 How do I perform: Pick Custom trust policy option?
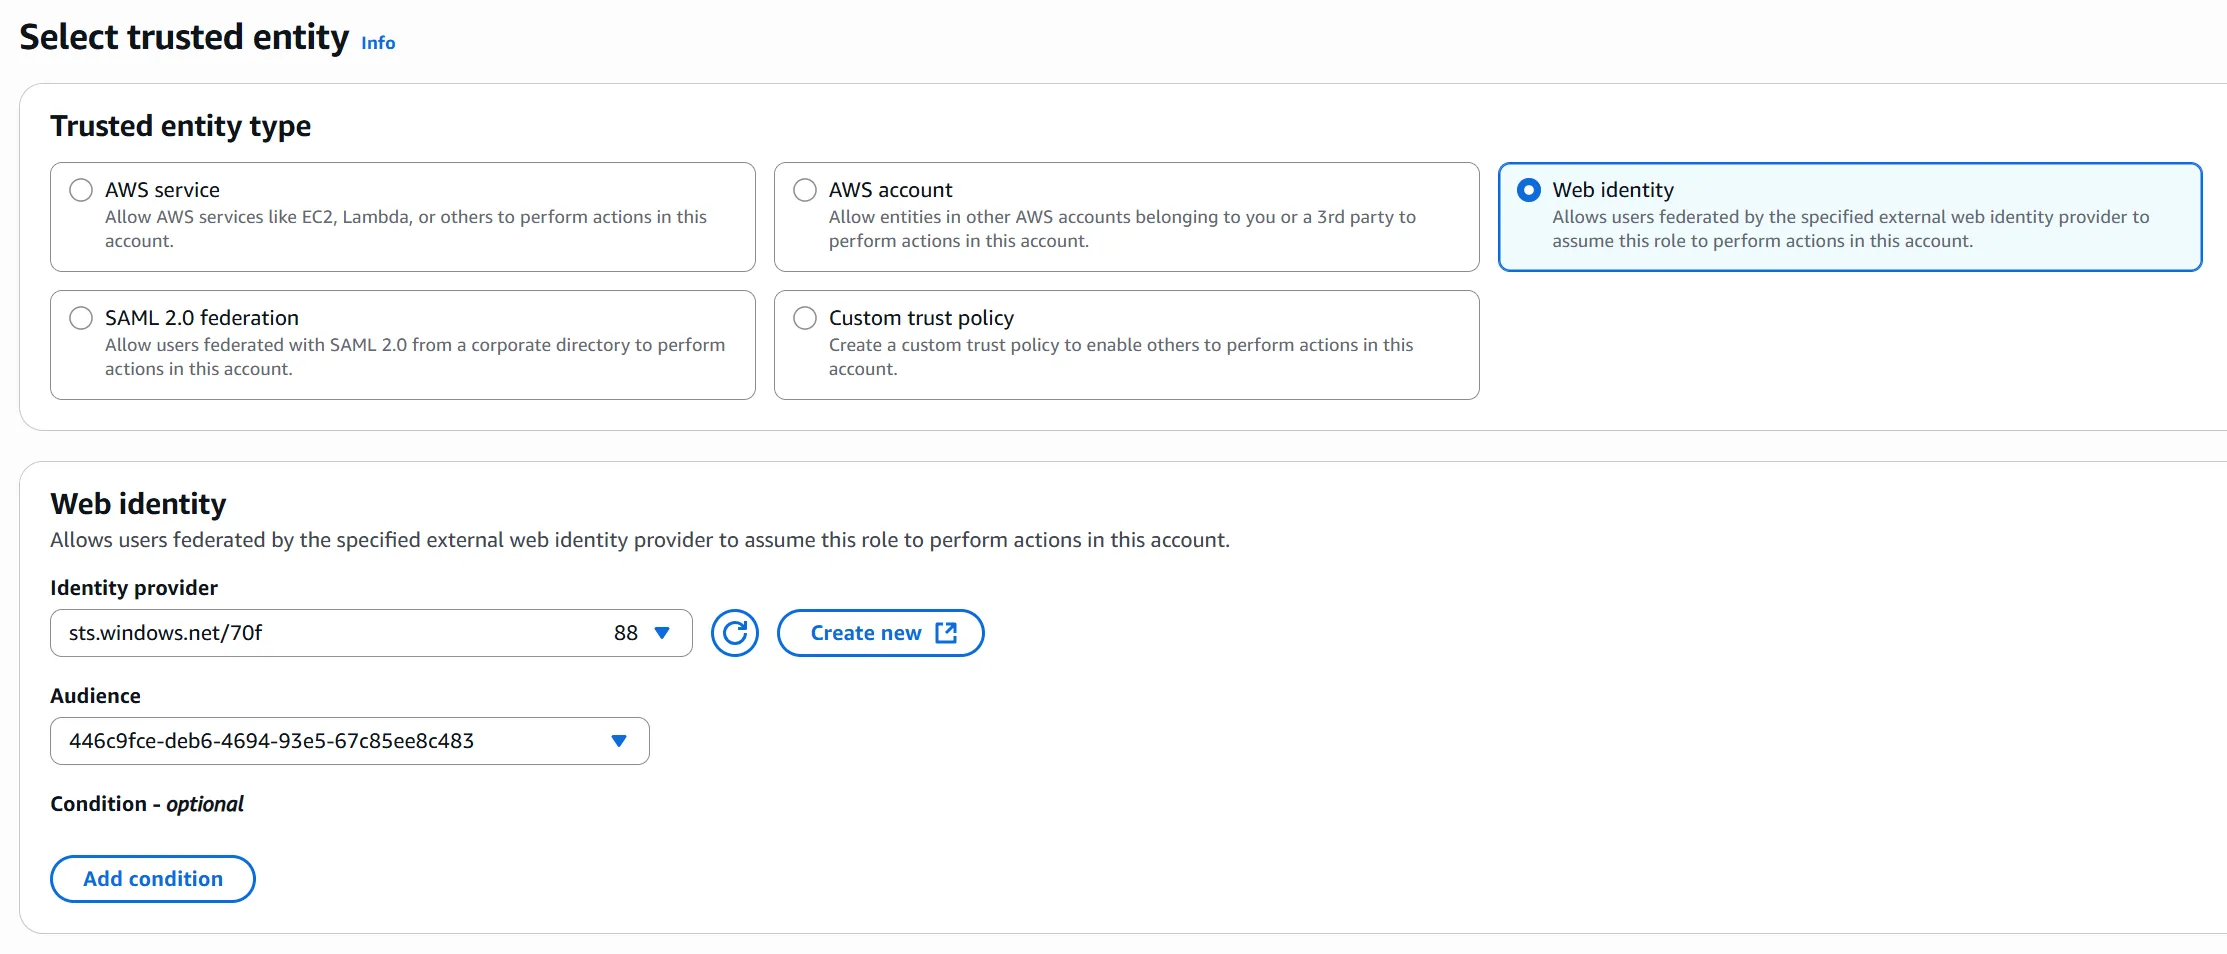805,317
